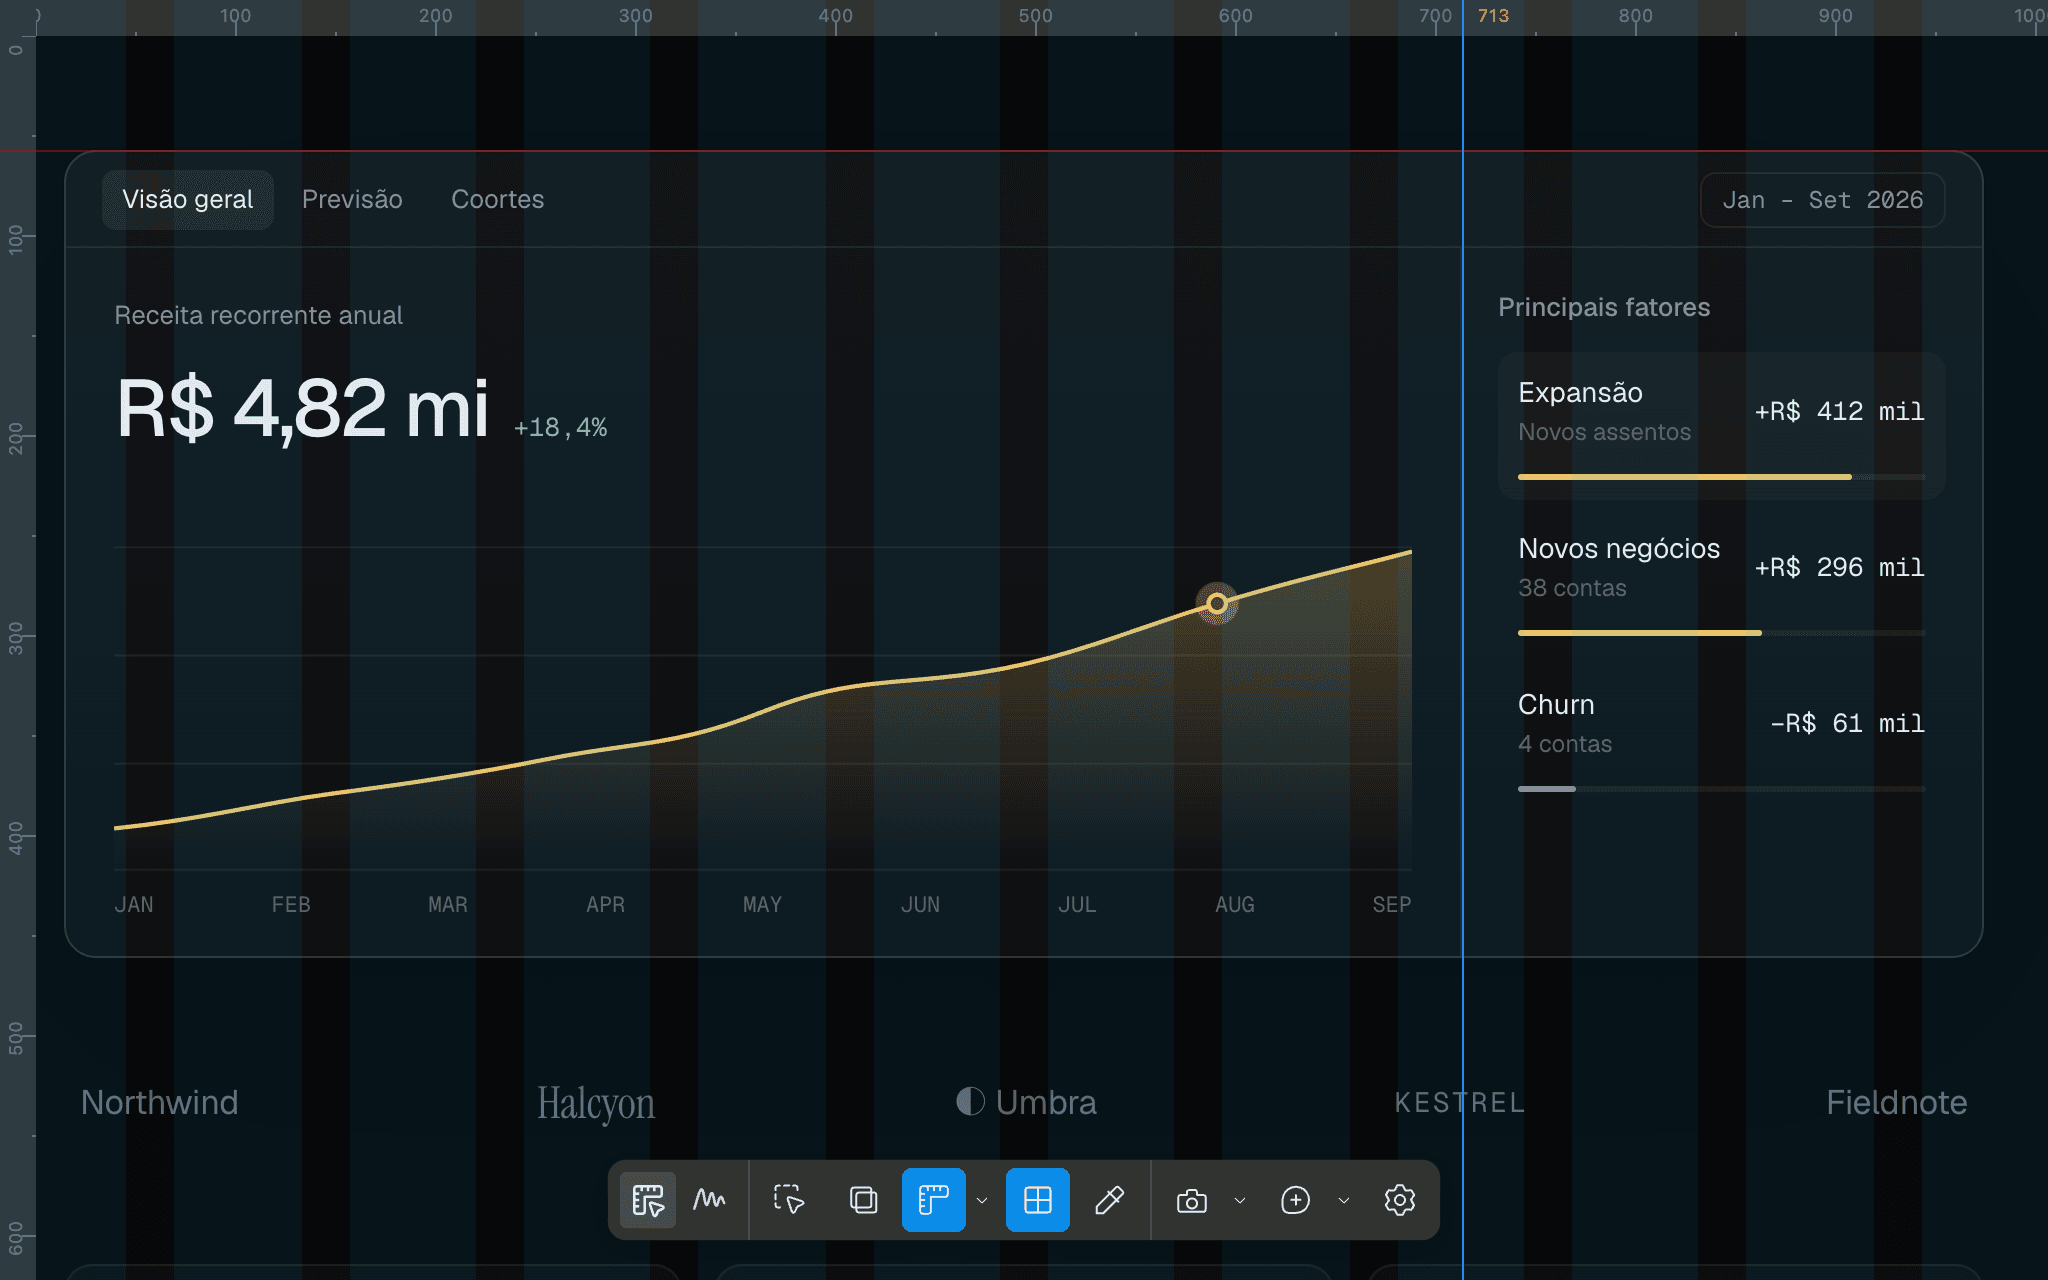Image resolution: width=2048 pixels, height=1280 pixels.
Task: Click the "JAN" axis label
Action: click(134, 905)
